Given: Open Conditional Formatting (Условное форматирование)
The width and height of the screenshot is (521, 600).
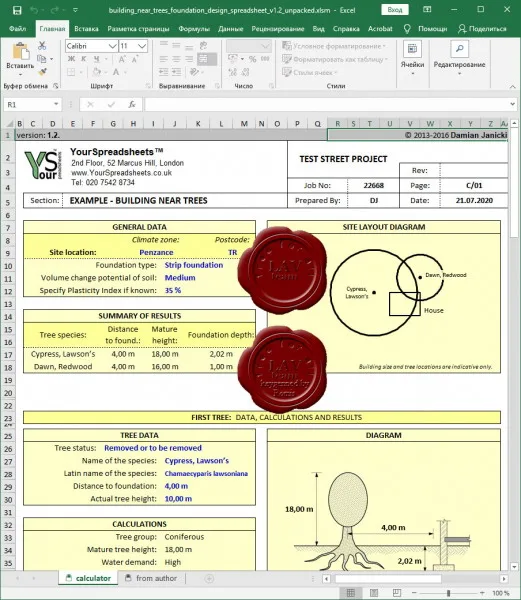Looking at the screenshot, I should [334, 46].
